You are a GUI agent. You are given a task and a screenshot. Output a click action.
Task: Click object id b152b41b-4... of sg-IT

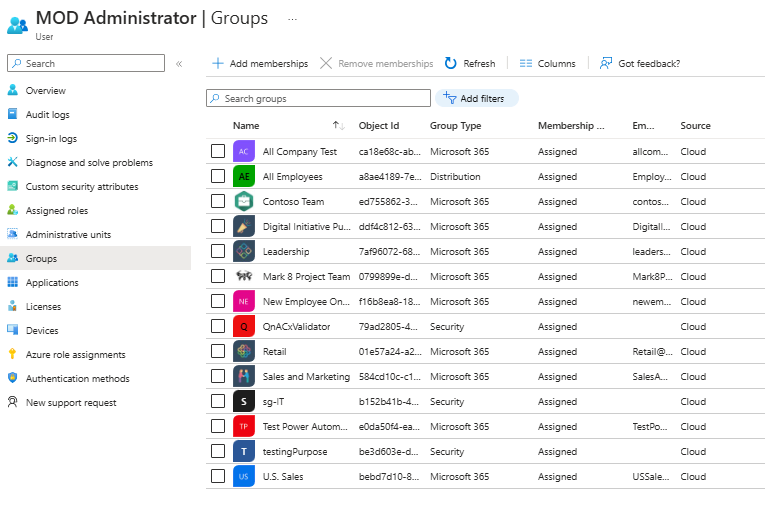tap(388, 401)
